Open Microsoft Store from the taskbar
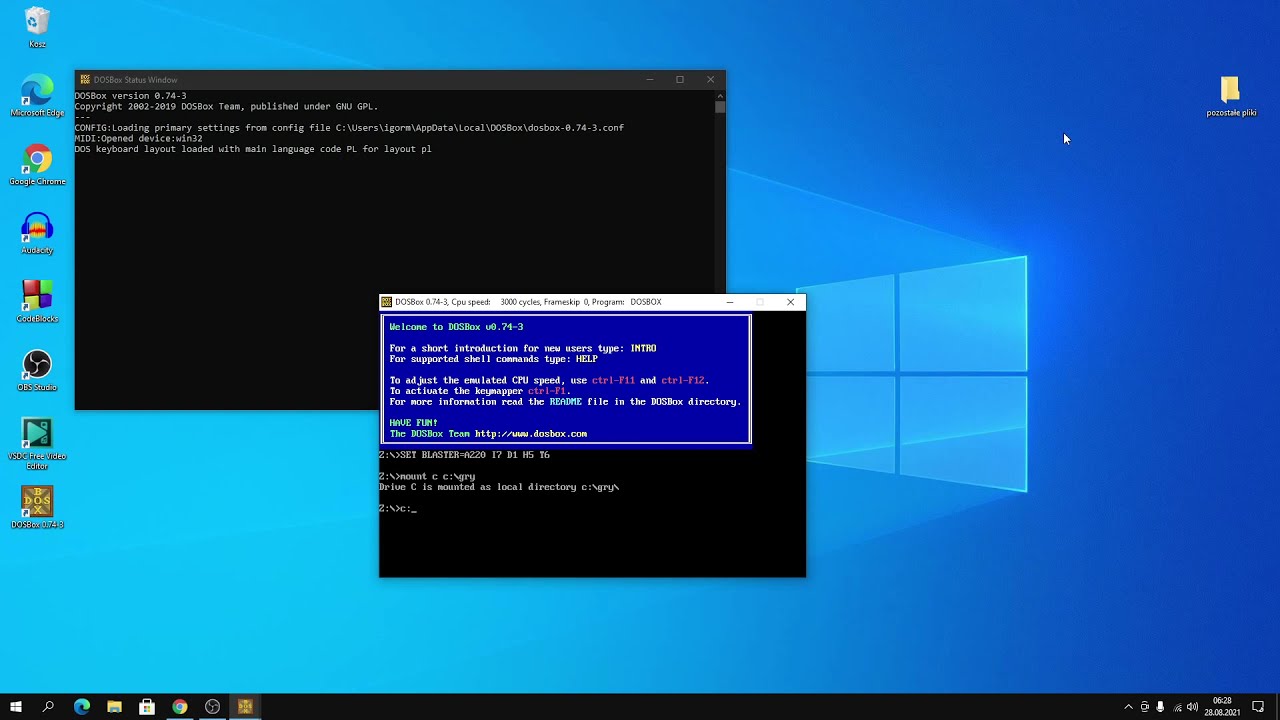 147,707
